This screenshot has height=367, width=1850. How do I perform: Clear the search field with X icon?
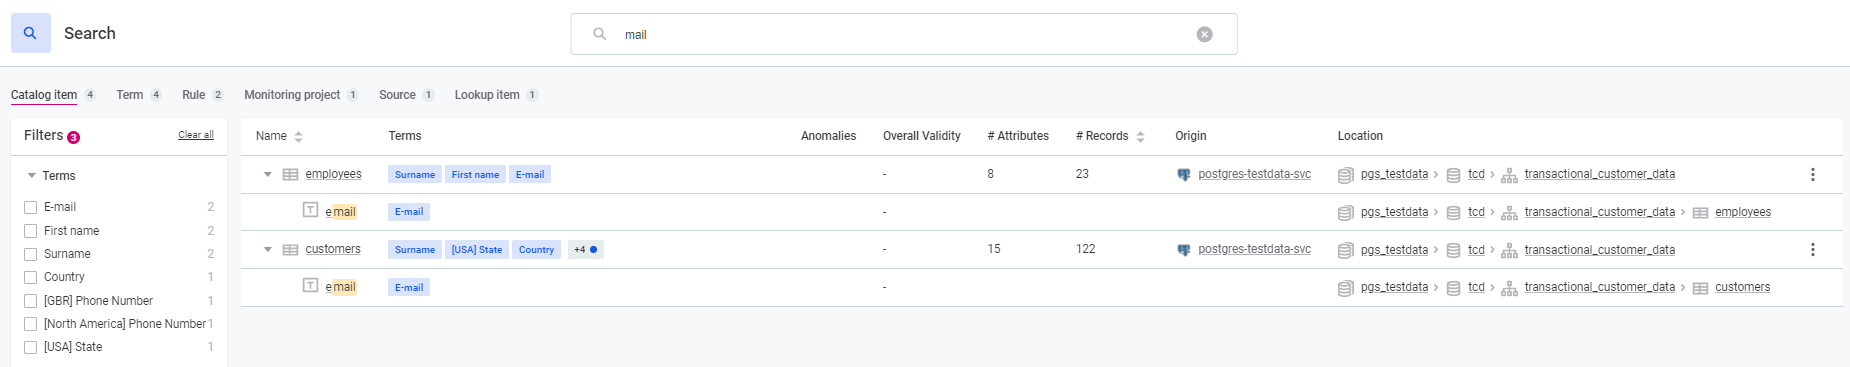coord(1205,34)
